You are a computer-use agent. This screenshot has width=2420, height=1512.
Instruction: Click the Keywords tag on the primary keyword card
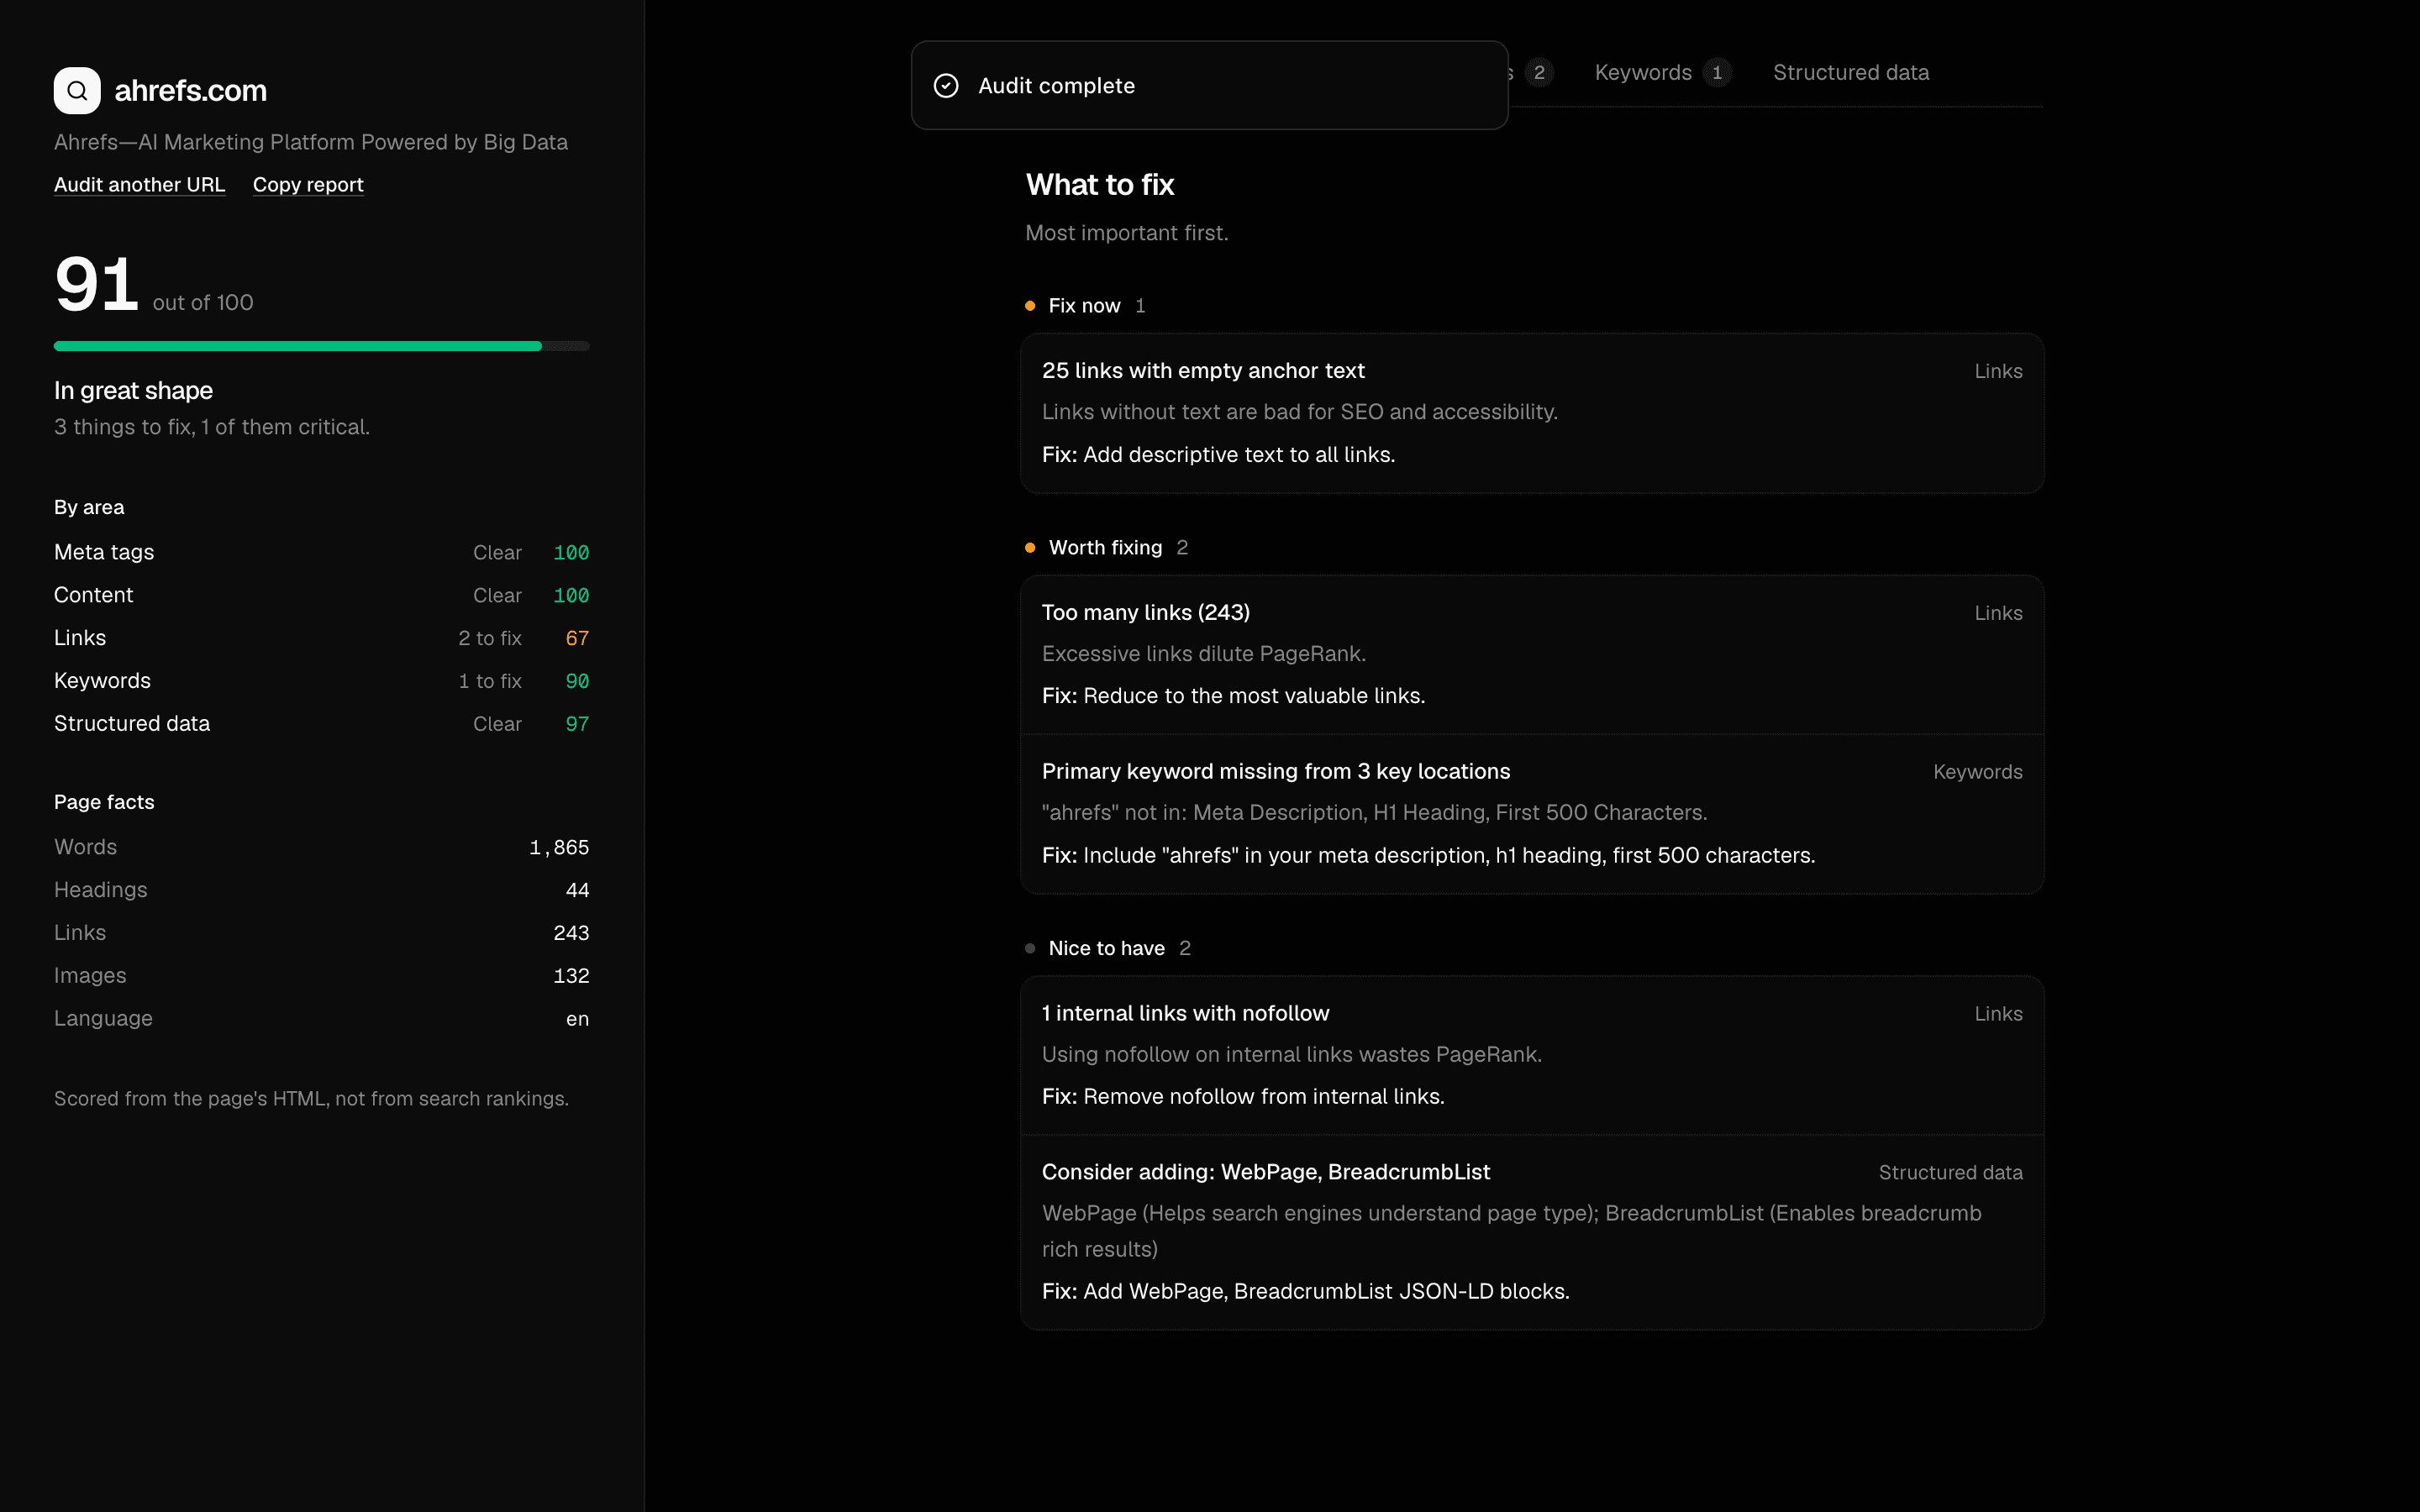click(x=1977, y=772)
